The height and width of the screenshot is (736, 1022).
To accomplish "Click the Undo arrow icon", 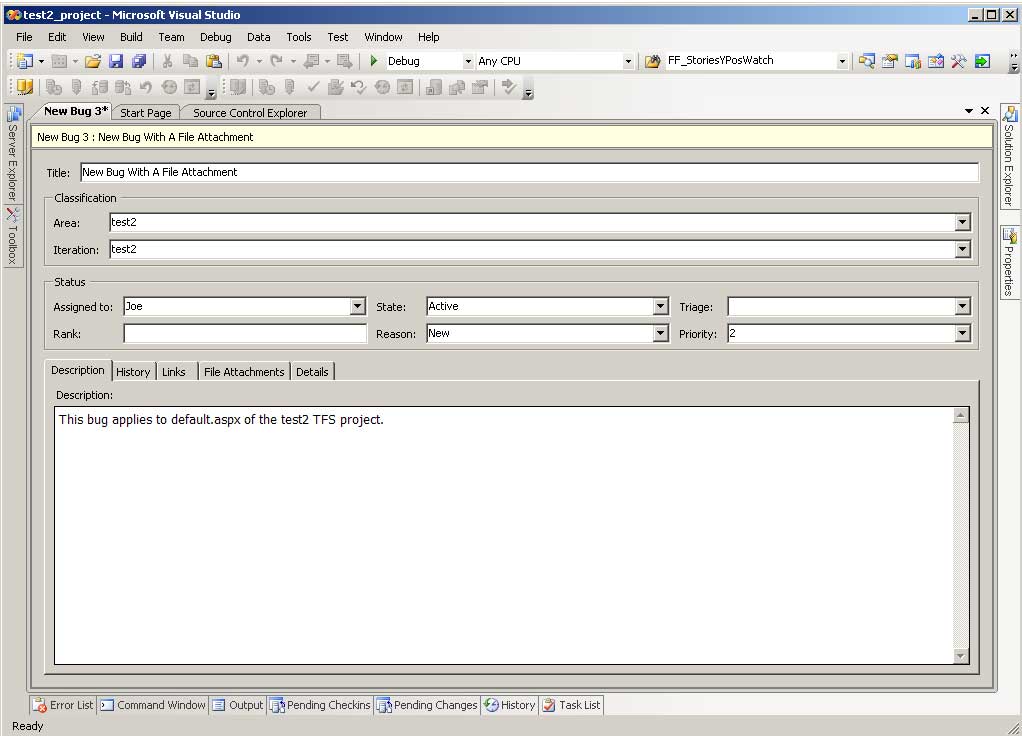I will (x=242, y=61).
